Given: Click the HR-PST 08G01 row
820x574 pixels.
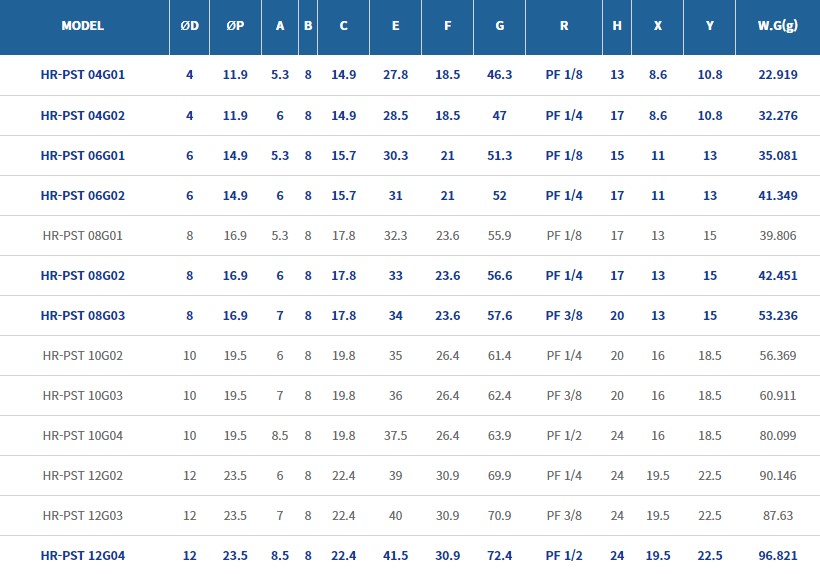Looking at the screenshot, I should [x=83, y=236].
